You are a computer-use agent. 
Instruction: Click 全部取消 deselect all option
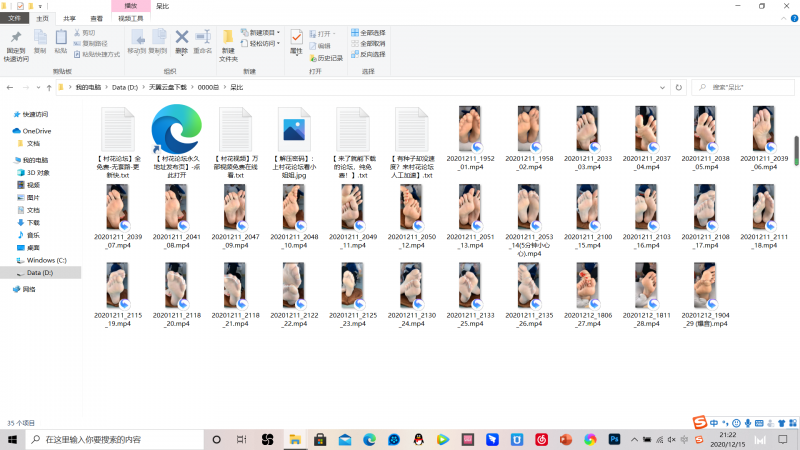click(x=370, y=44)
